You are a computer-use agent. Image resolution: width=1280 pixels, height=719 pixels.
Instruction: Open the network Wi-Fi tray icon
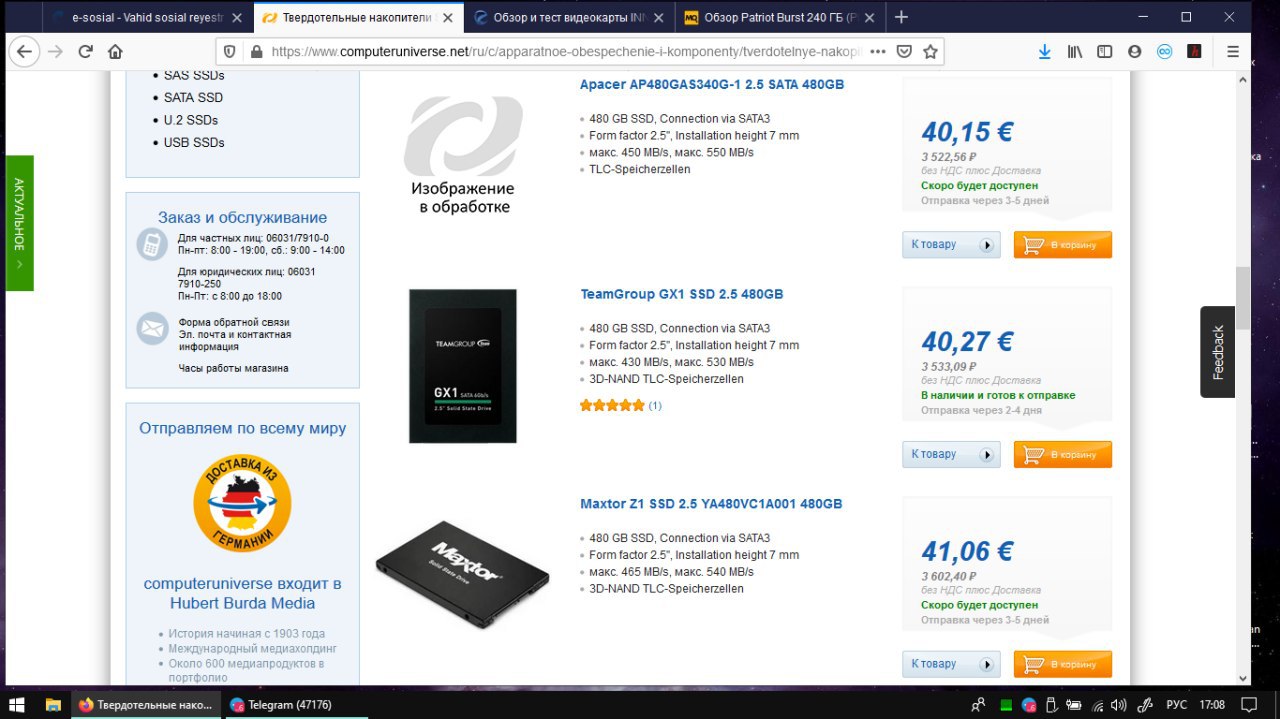[x=1097, y=705]
